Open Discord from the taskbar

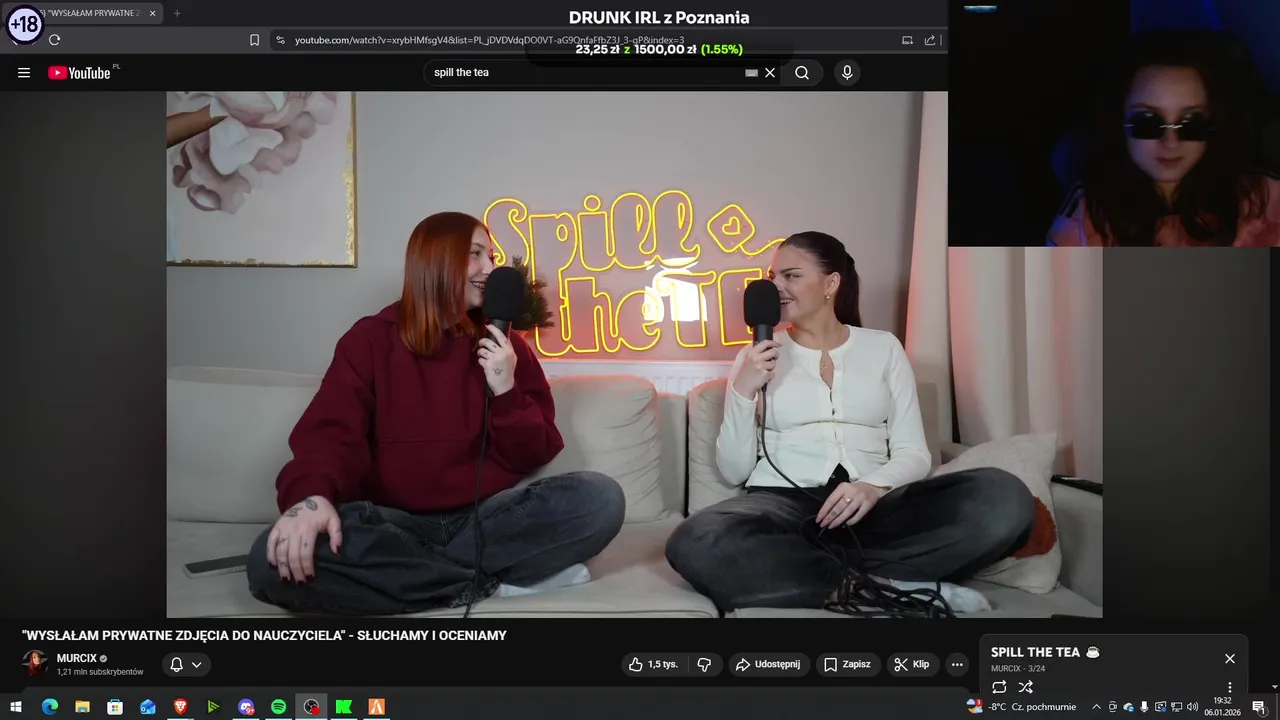pyautogui.click(x=246, y=707)
